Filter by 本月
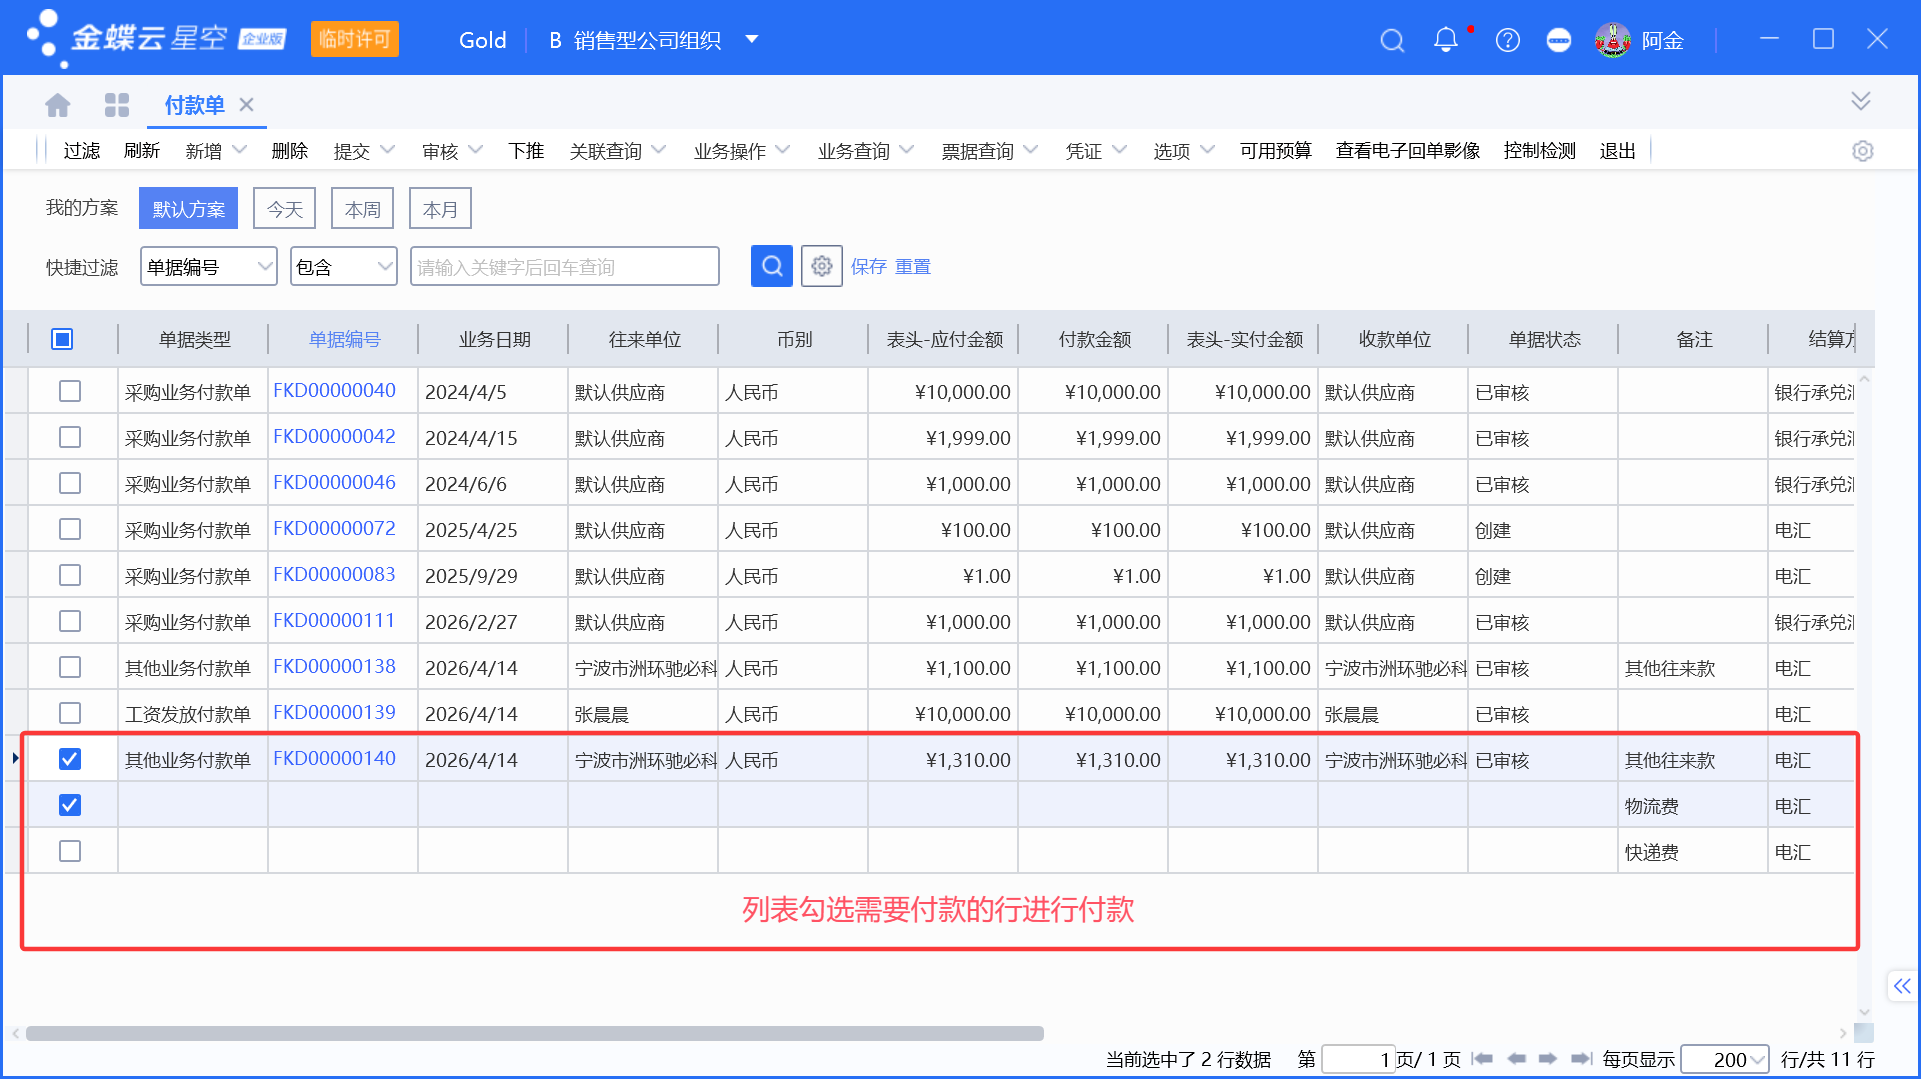 point(441,208)
